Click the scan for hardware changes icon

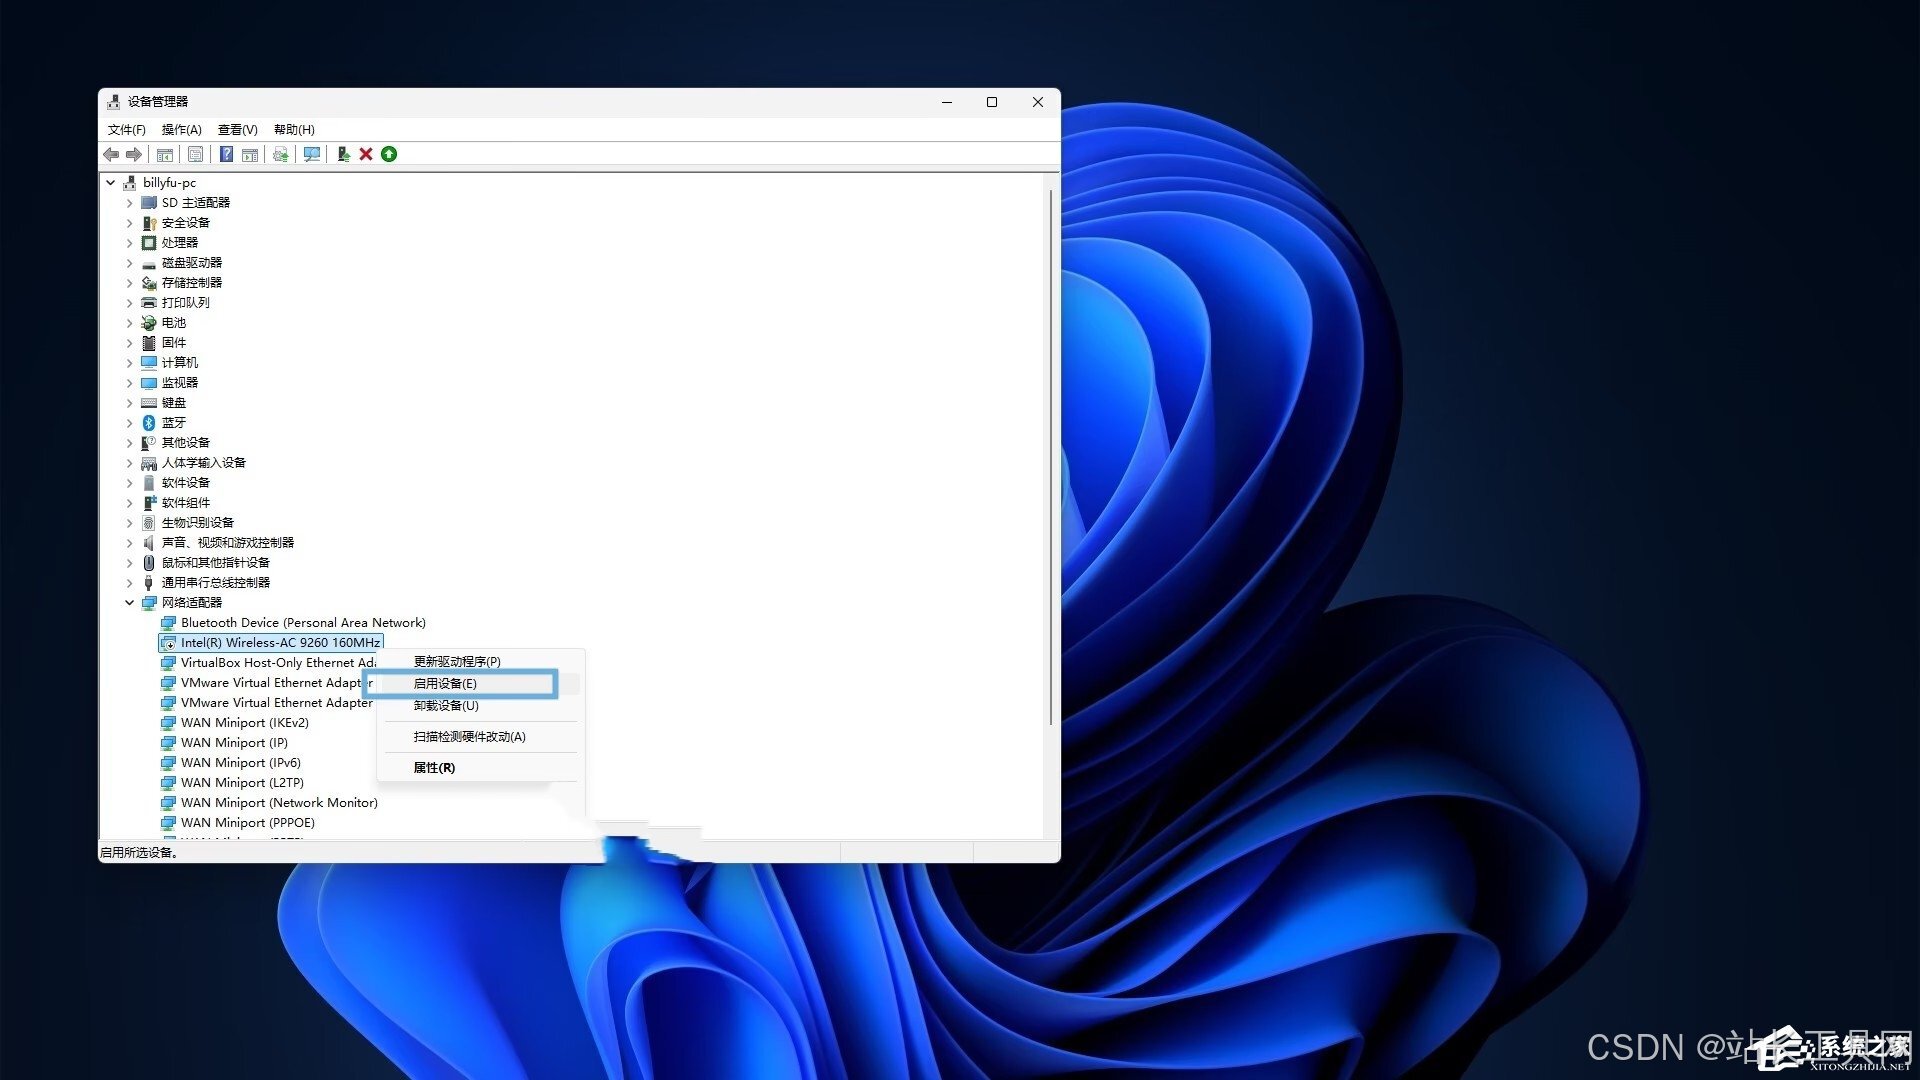click(x=312, y=154)
